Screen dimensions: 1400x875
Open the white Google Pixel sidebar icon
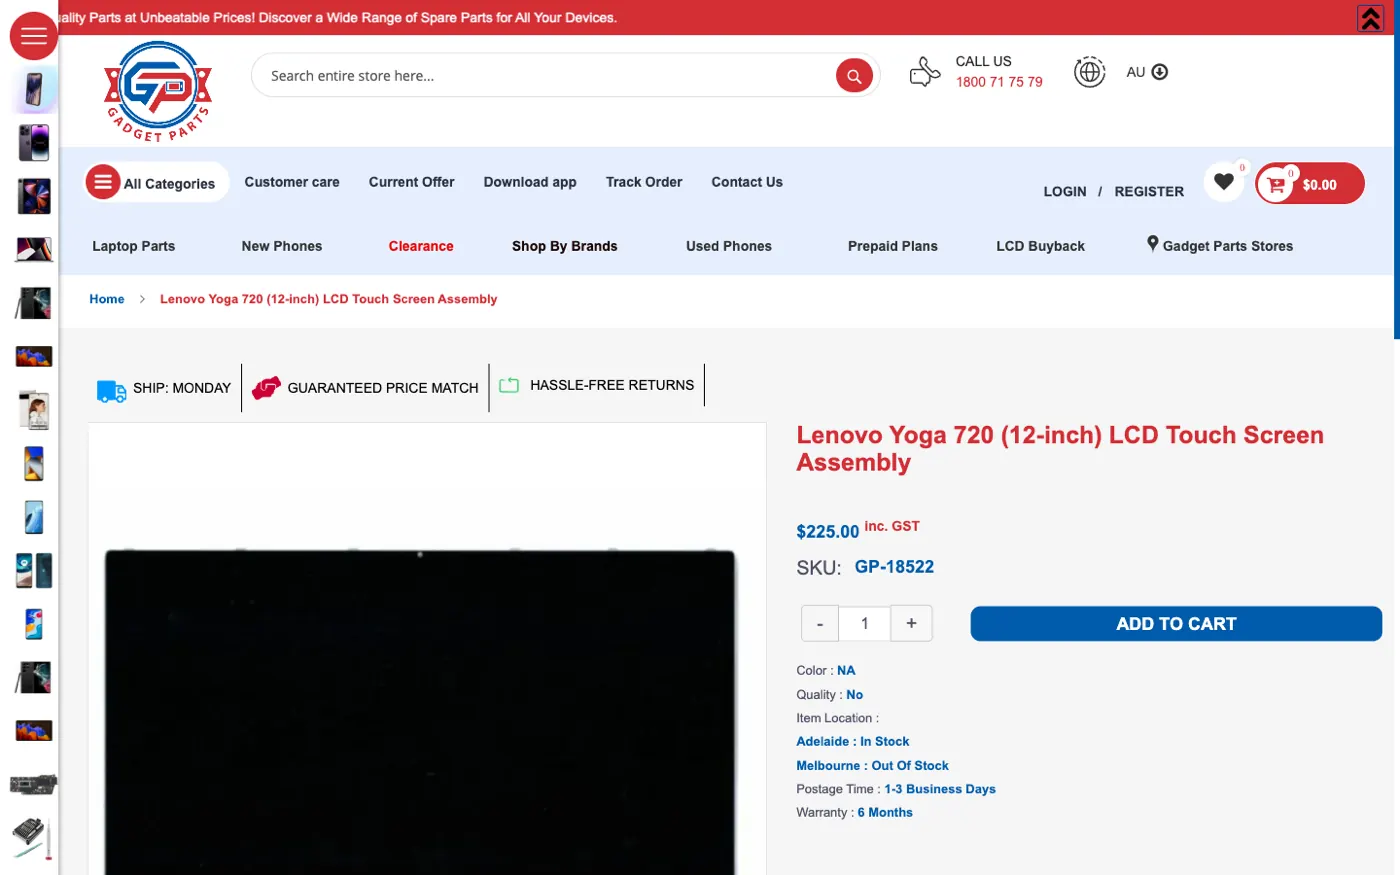(34, 410)
